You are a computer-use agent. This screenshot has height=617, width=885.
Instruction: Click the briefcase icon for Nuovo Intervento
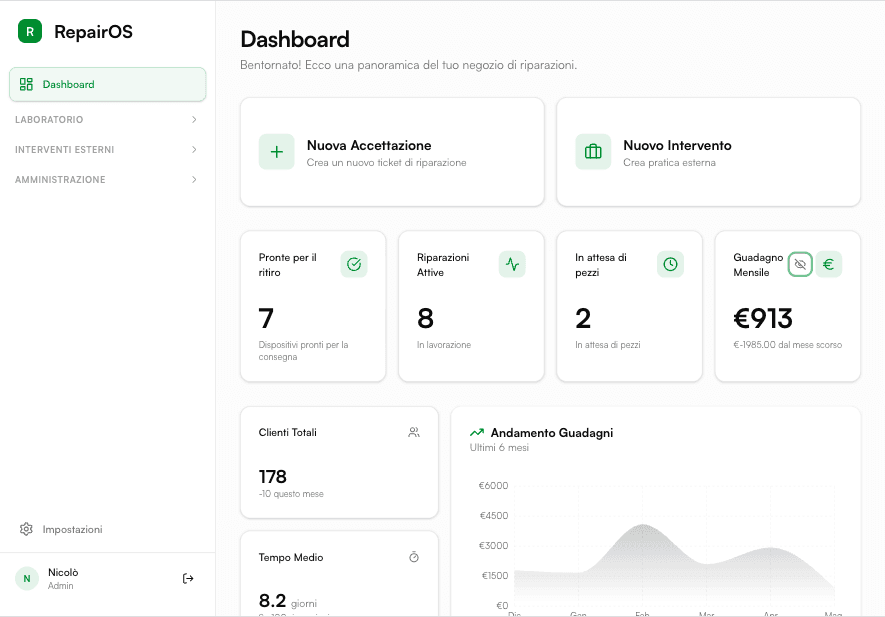coord(593,152)
